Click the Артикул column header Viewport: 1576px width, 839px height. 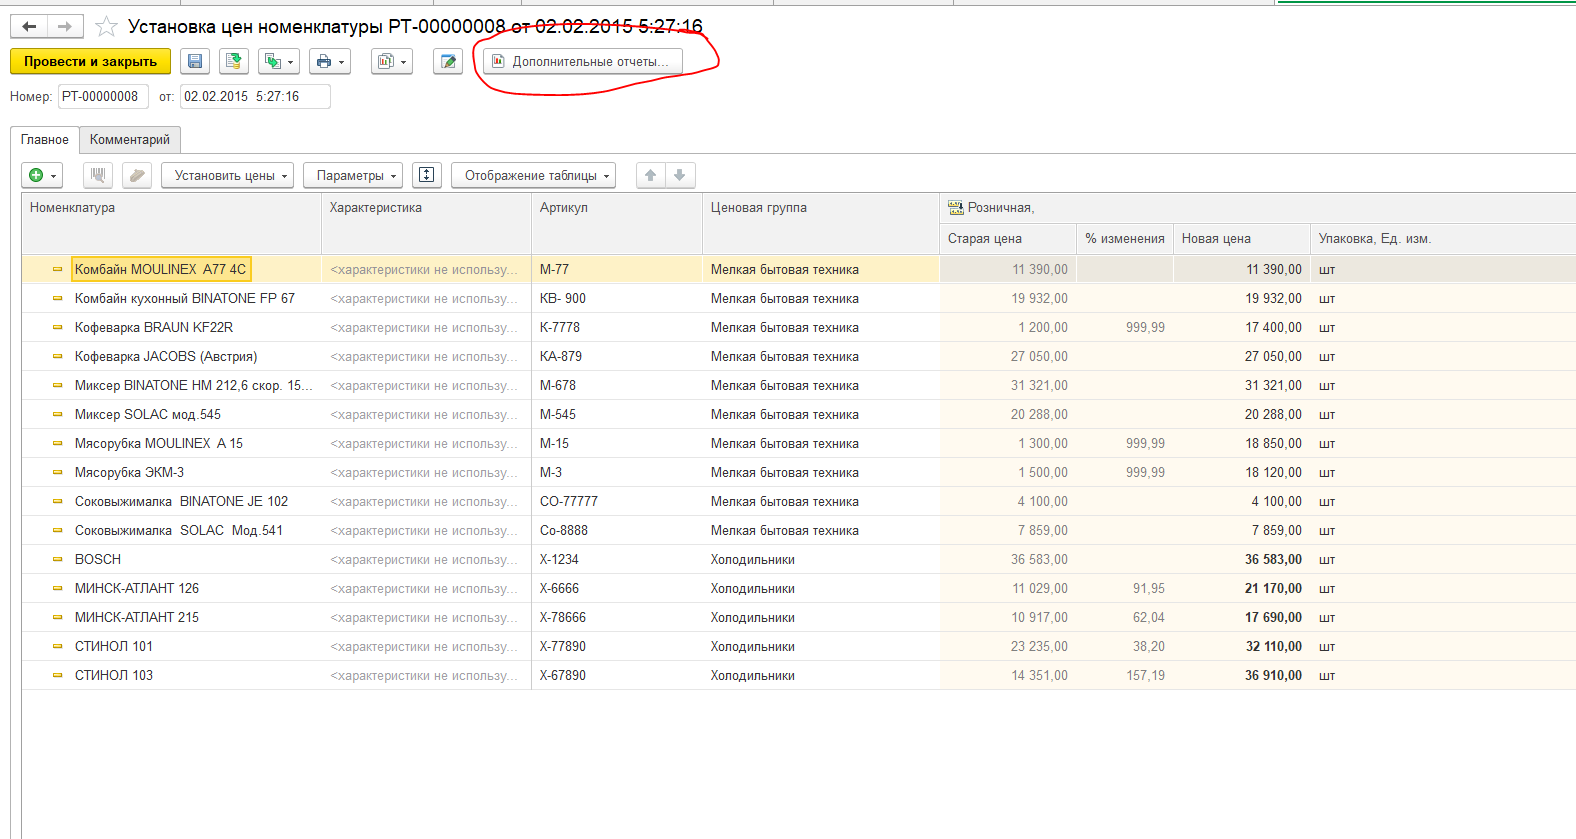(x=617, y=223)
